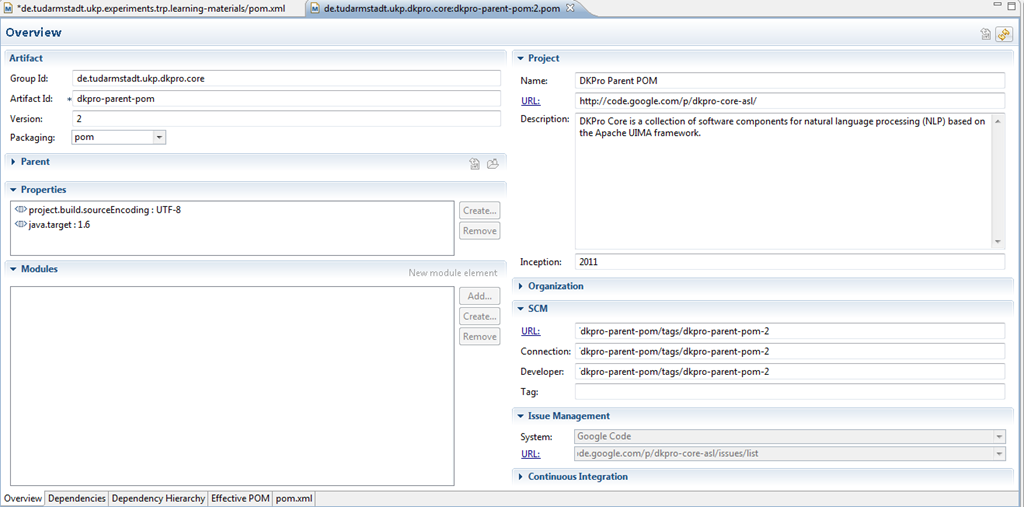Click the open effective POM icon in header

click(x=986, y=34)
